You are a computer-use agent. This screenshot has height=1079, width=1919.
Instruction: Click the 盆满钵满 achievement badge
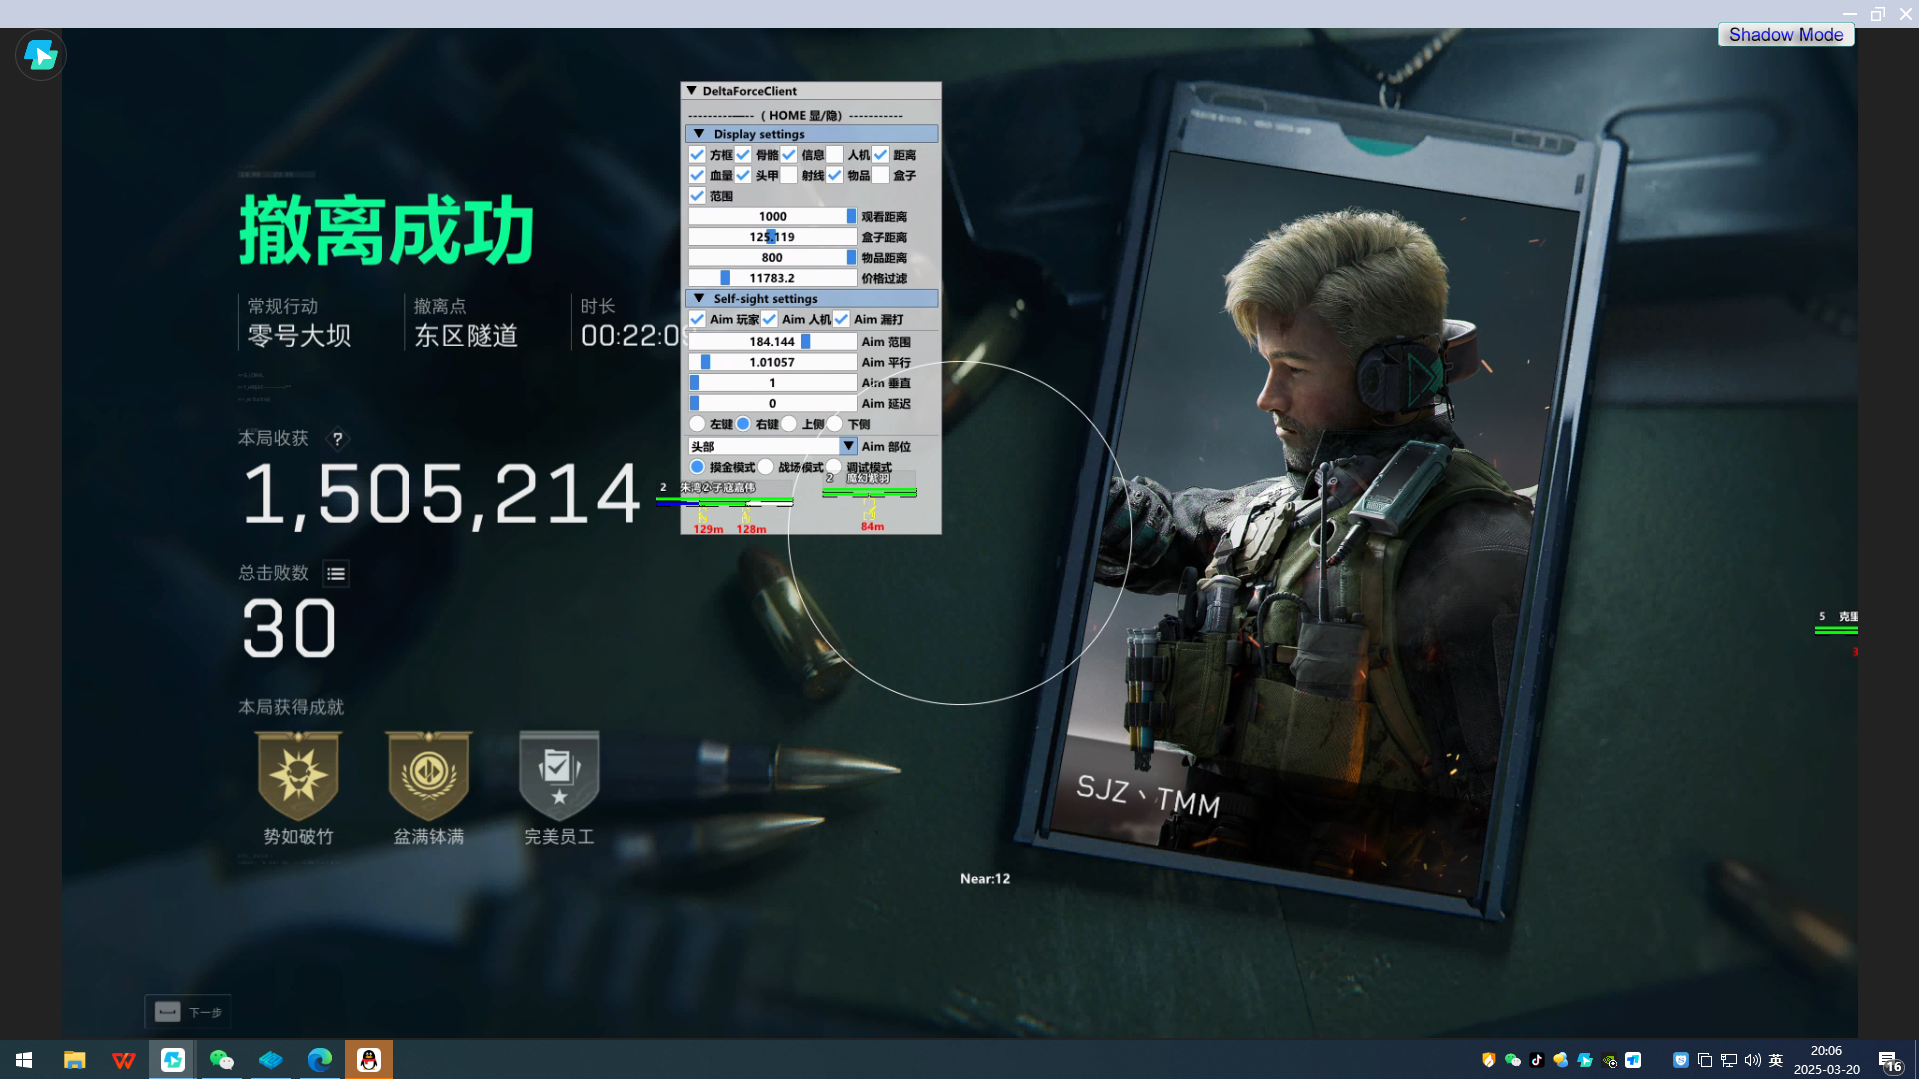428,776
